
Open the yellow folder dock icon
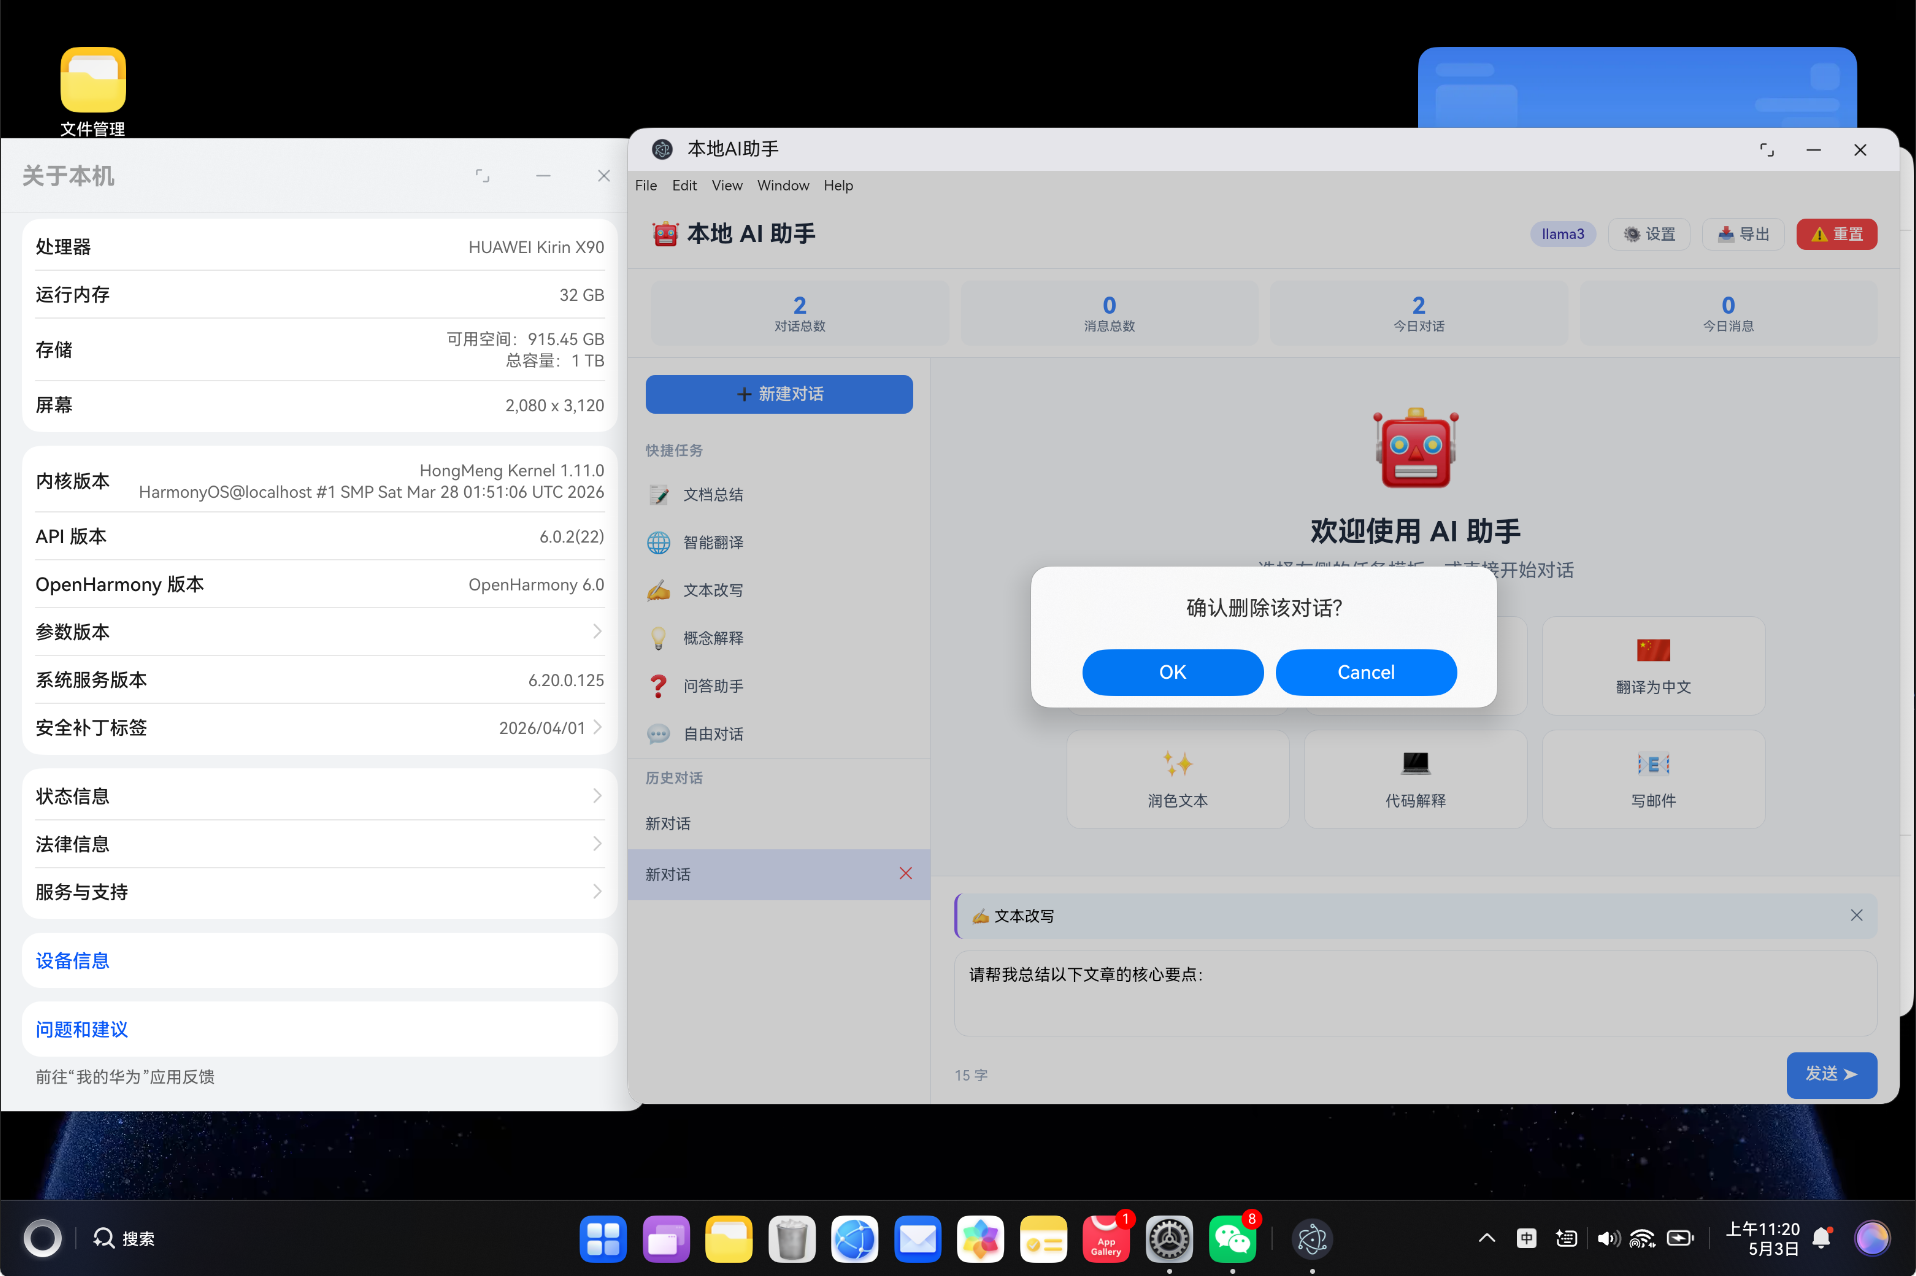coord(729,1240)
